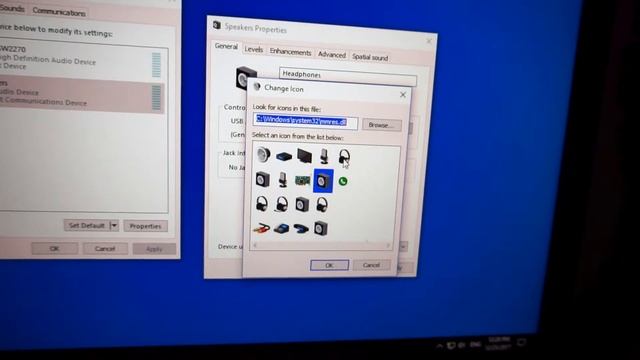Click the highlighted blue-selected speaker icon
Image resolution: width=640 pixels, height=360 pixels.
[323, 181]
